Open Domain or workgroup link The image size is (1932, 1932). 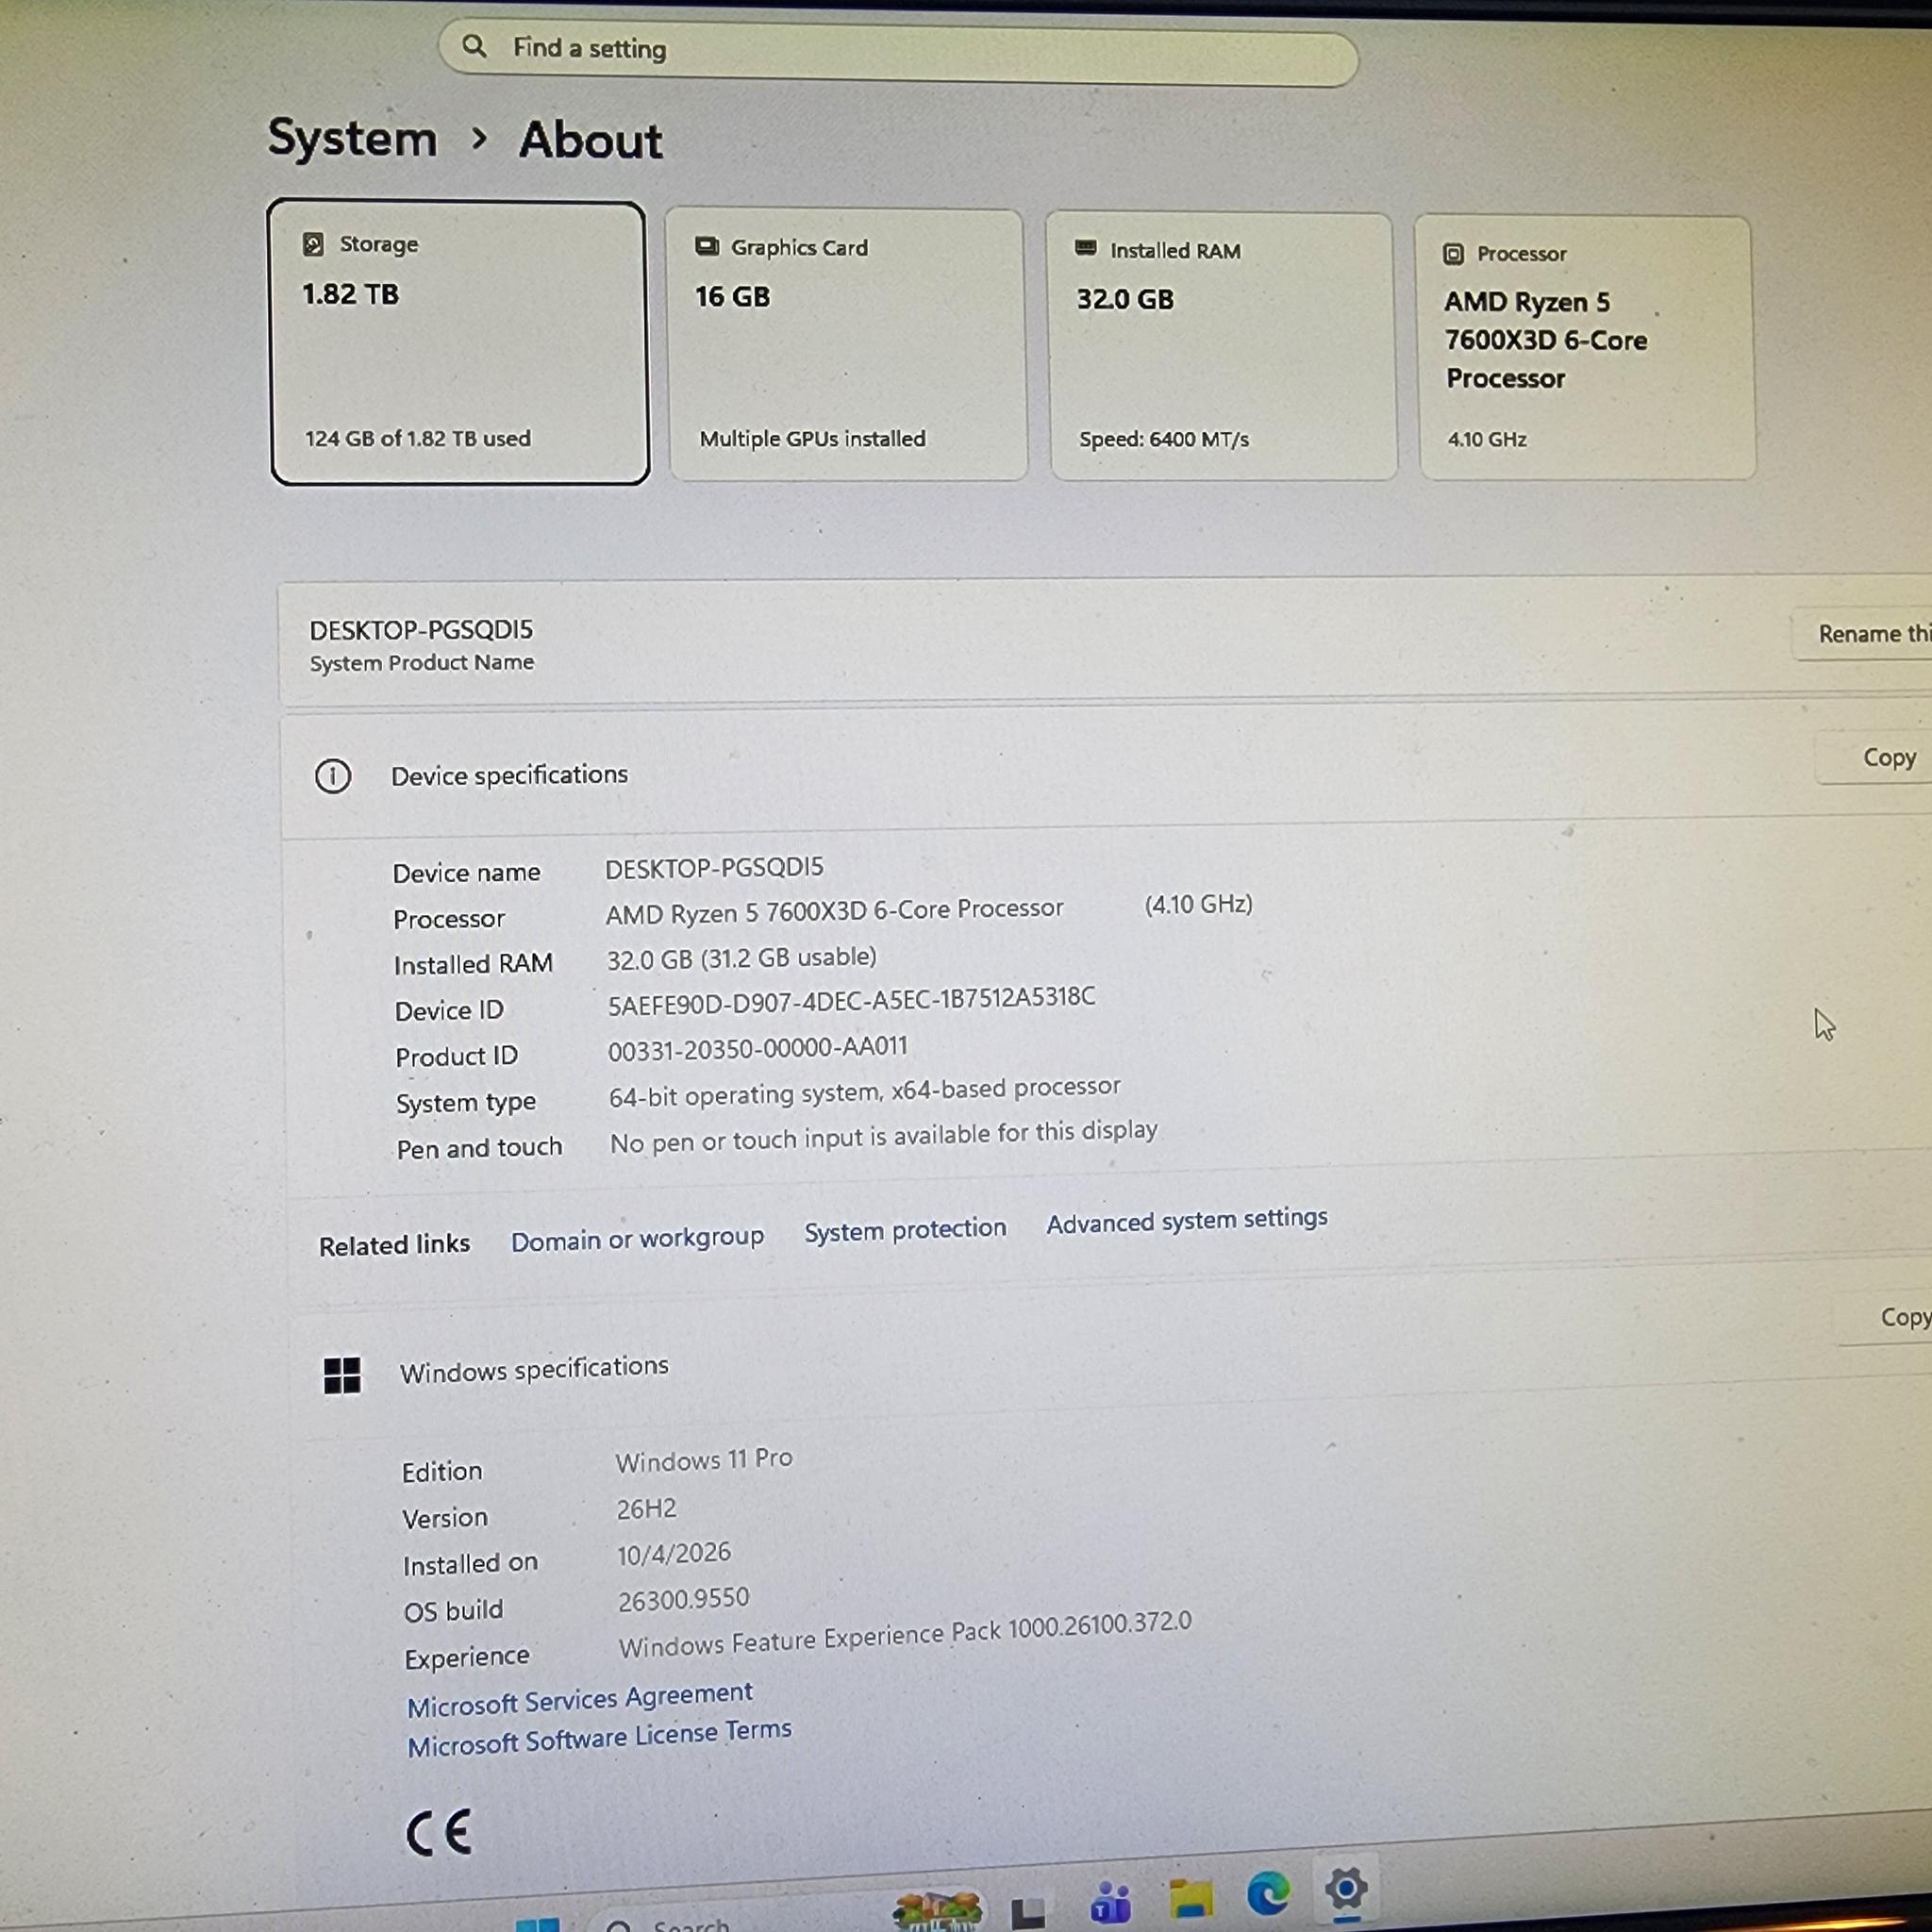(x=637, y=1239)
